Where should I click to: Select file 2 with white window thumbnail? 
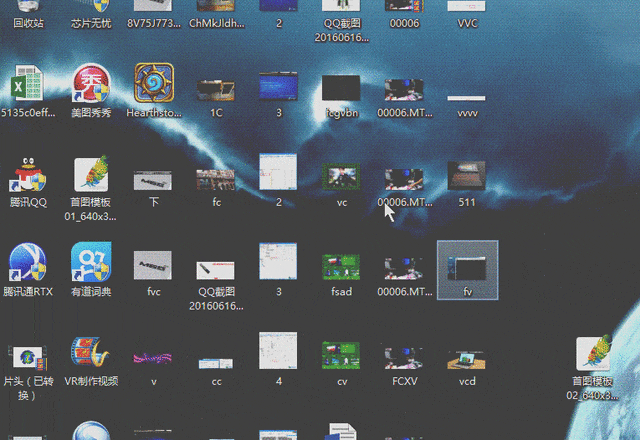[x=278, y=180]
